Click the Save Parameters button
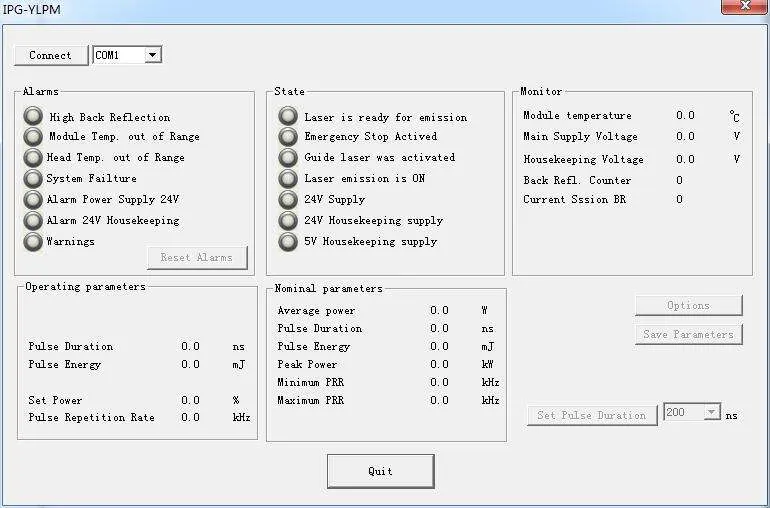Image resolution: width=770 pixels, height=508 pixels. click(688, 334)
